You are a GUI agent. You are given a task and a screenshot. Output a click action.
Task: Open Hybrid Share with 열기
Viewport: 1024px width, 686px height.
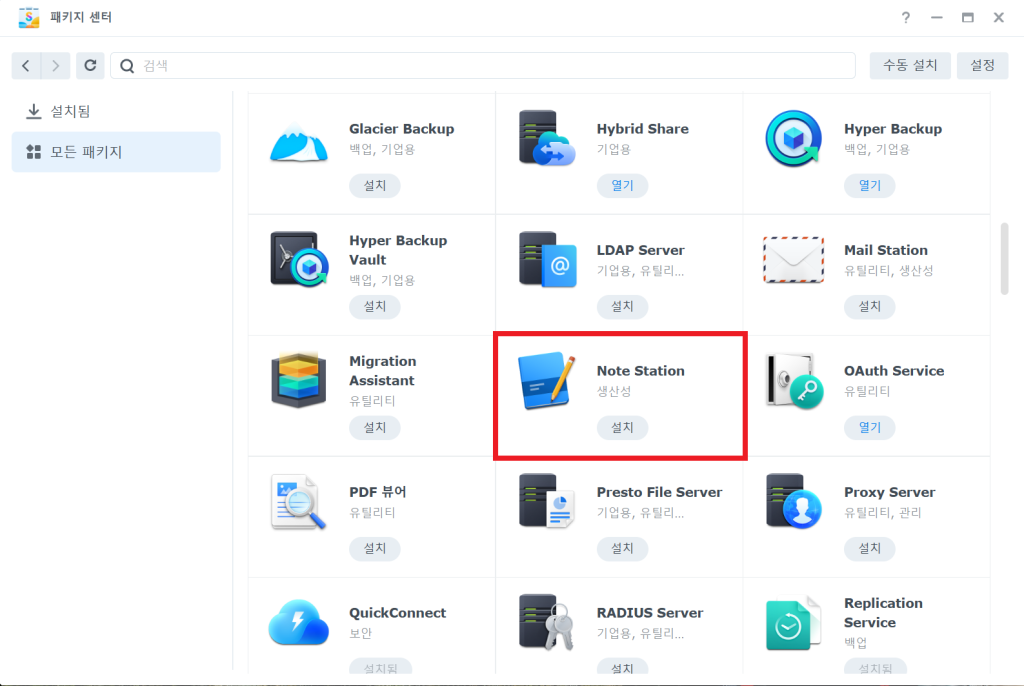[x=622, y=186]
